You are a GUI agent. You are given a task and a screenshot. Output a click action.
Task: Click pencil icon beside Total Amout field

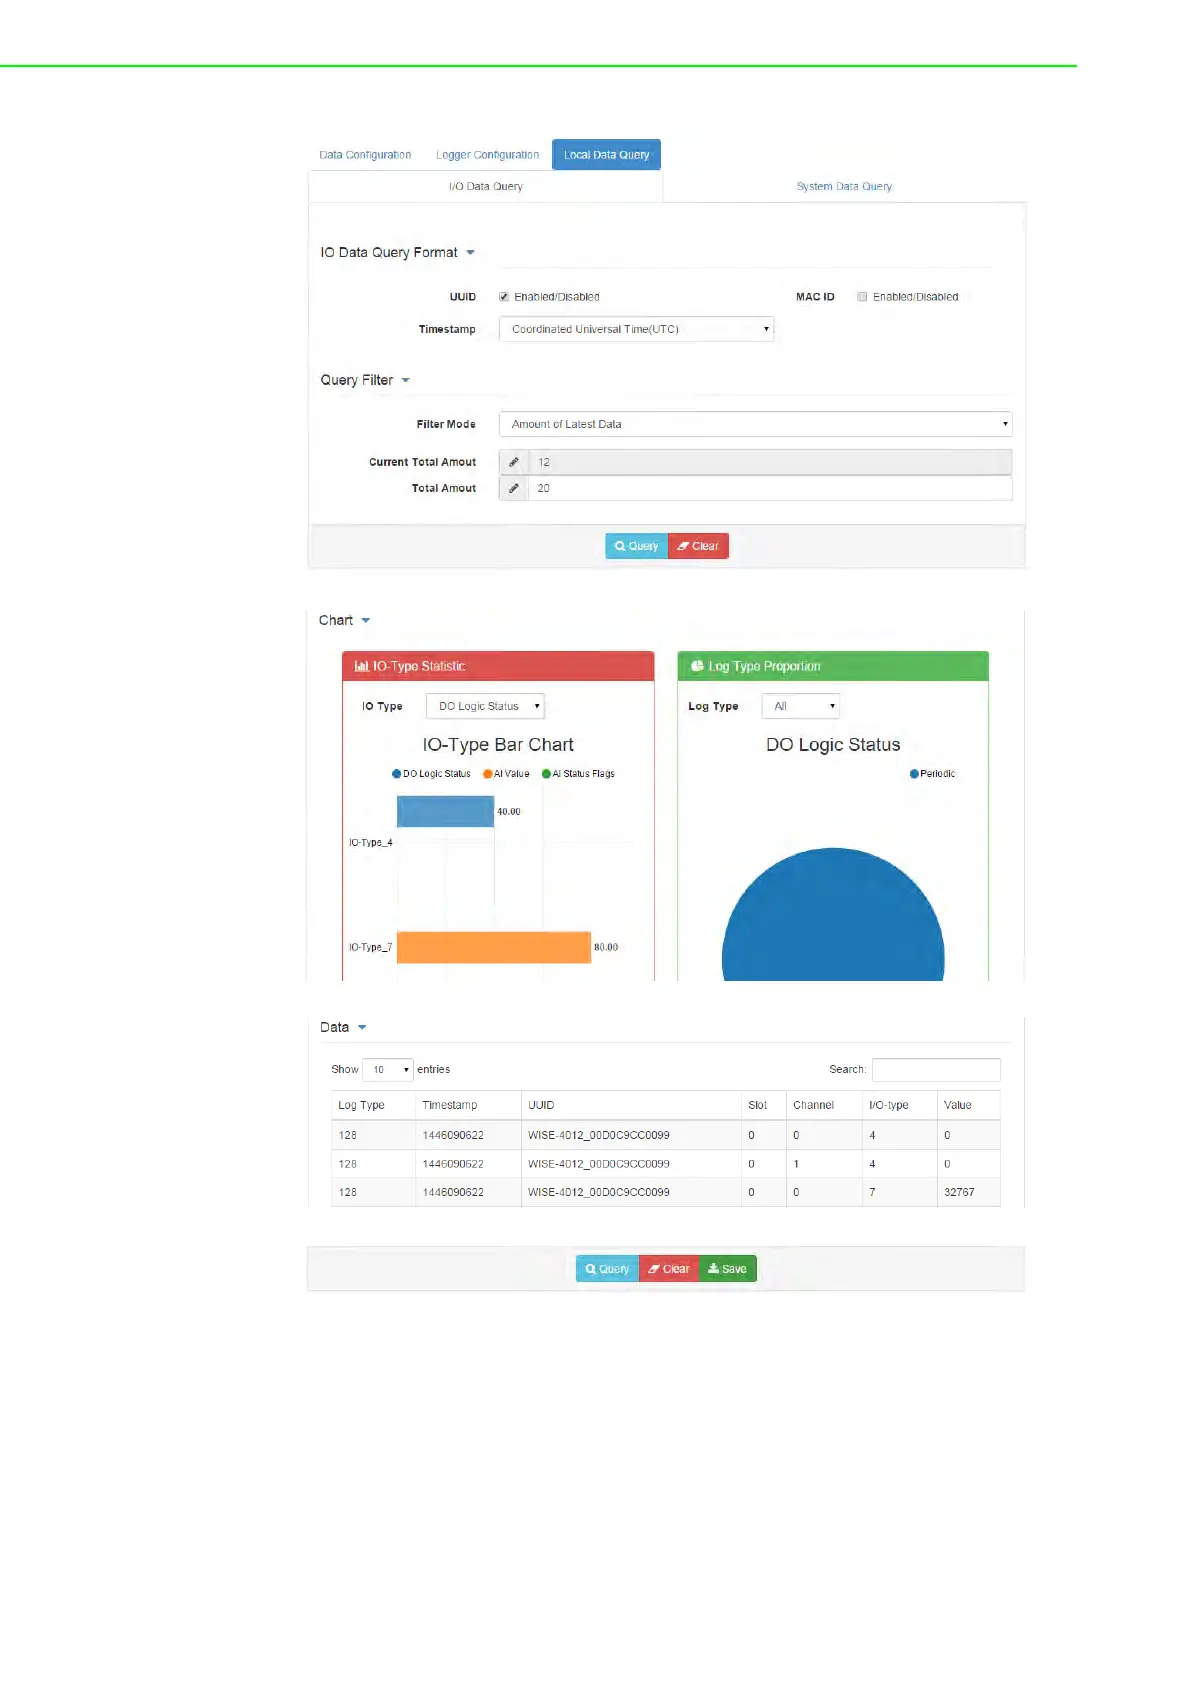tap(513, 488)
